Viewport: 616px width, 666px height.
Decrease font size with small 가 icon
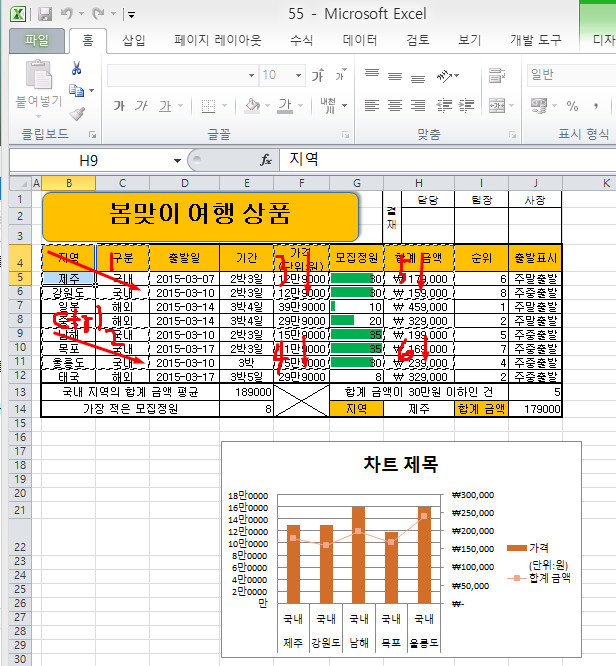pyautogui.click(x=340, y=76)
